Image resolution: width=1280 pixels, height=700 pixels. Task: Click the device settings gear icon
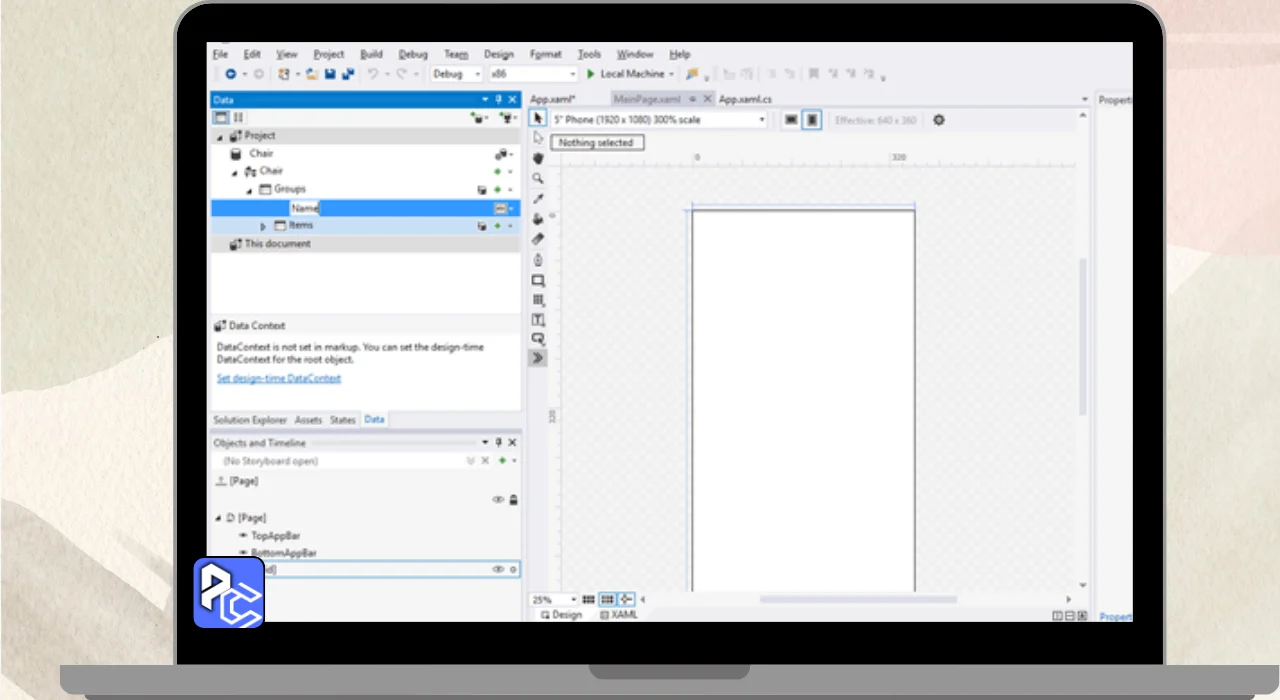tap(938, 120)
